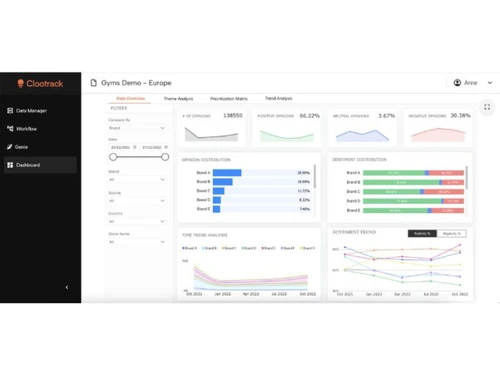Viewport: 500px width, 375px height.
Task: Toggle Brand C in Time Trend legend
Action: pyautogui.click(x=229, y=248)
